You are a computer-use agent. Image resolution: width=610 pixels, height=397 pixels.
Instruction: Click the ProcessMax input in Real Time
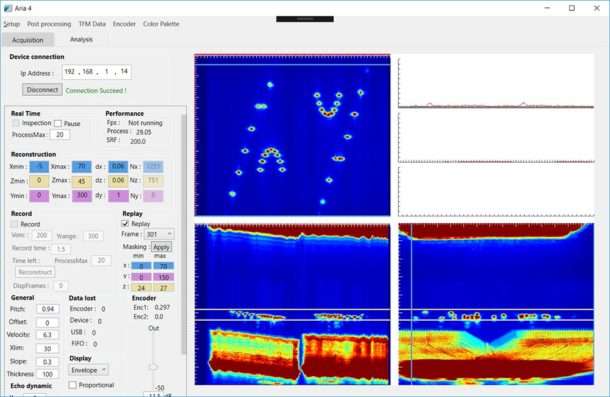(x=60, y=135)
